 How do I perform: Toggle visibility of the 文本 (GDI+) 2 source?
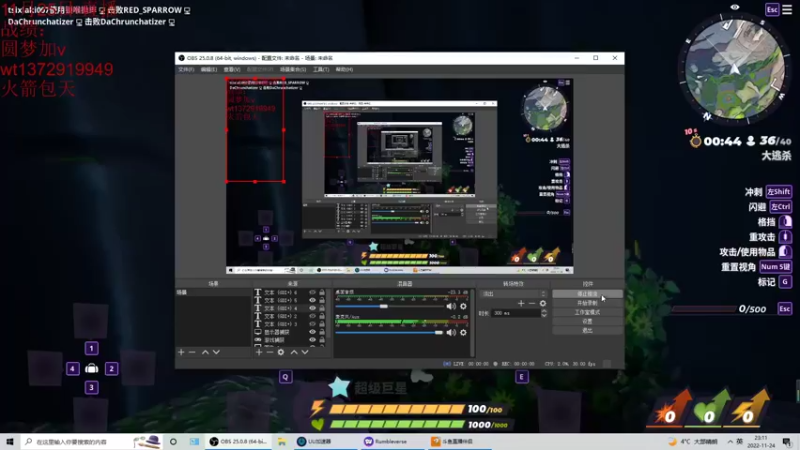point(312,316)
